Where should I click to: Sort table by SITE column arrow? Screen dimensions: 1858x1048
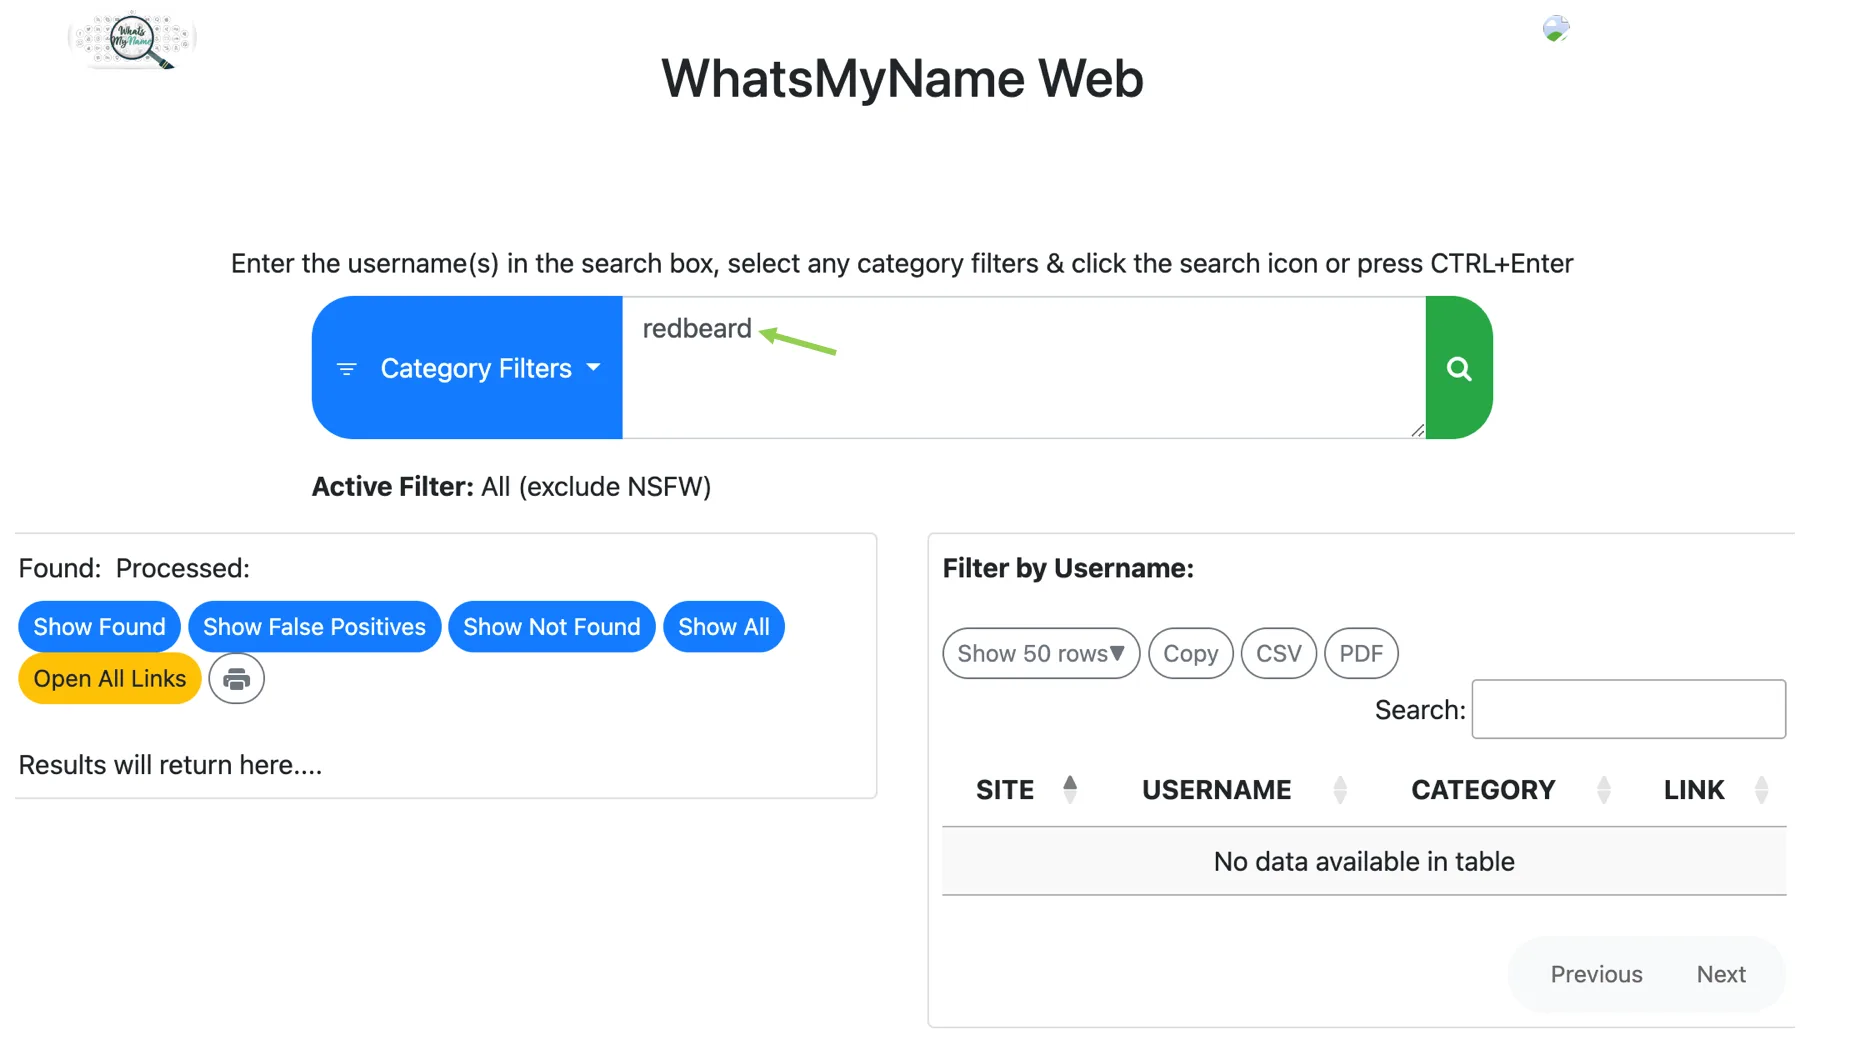coord(1070,789)
